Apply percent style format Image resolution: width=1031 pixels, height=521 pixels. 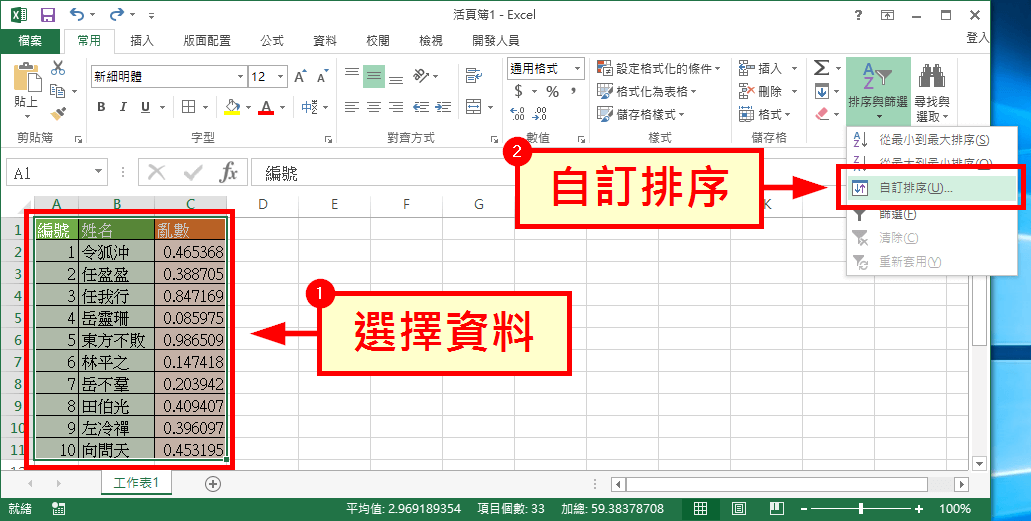[x=552, y=91]
